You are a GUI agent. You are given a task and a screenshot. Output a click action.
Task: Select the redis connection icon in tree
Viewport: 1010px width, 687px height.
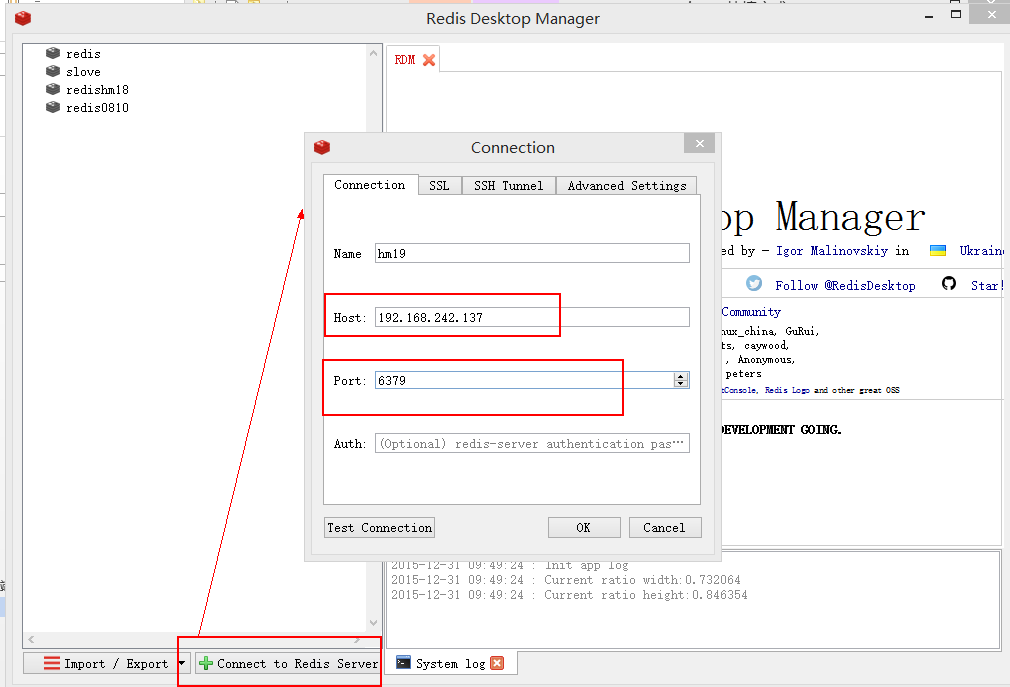click(x=54, y=54)
